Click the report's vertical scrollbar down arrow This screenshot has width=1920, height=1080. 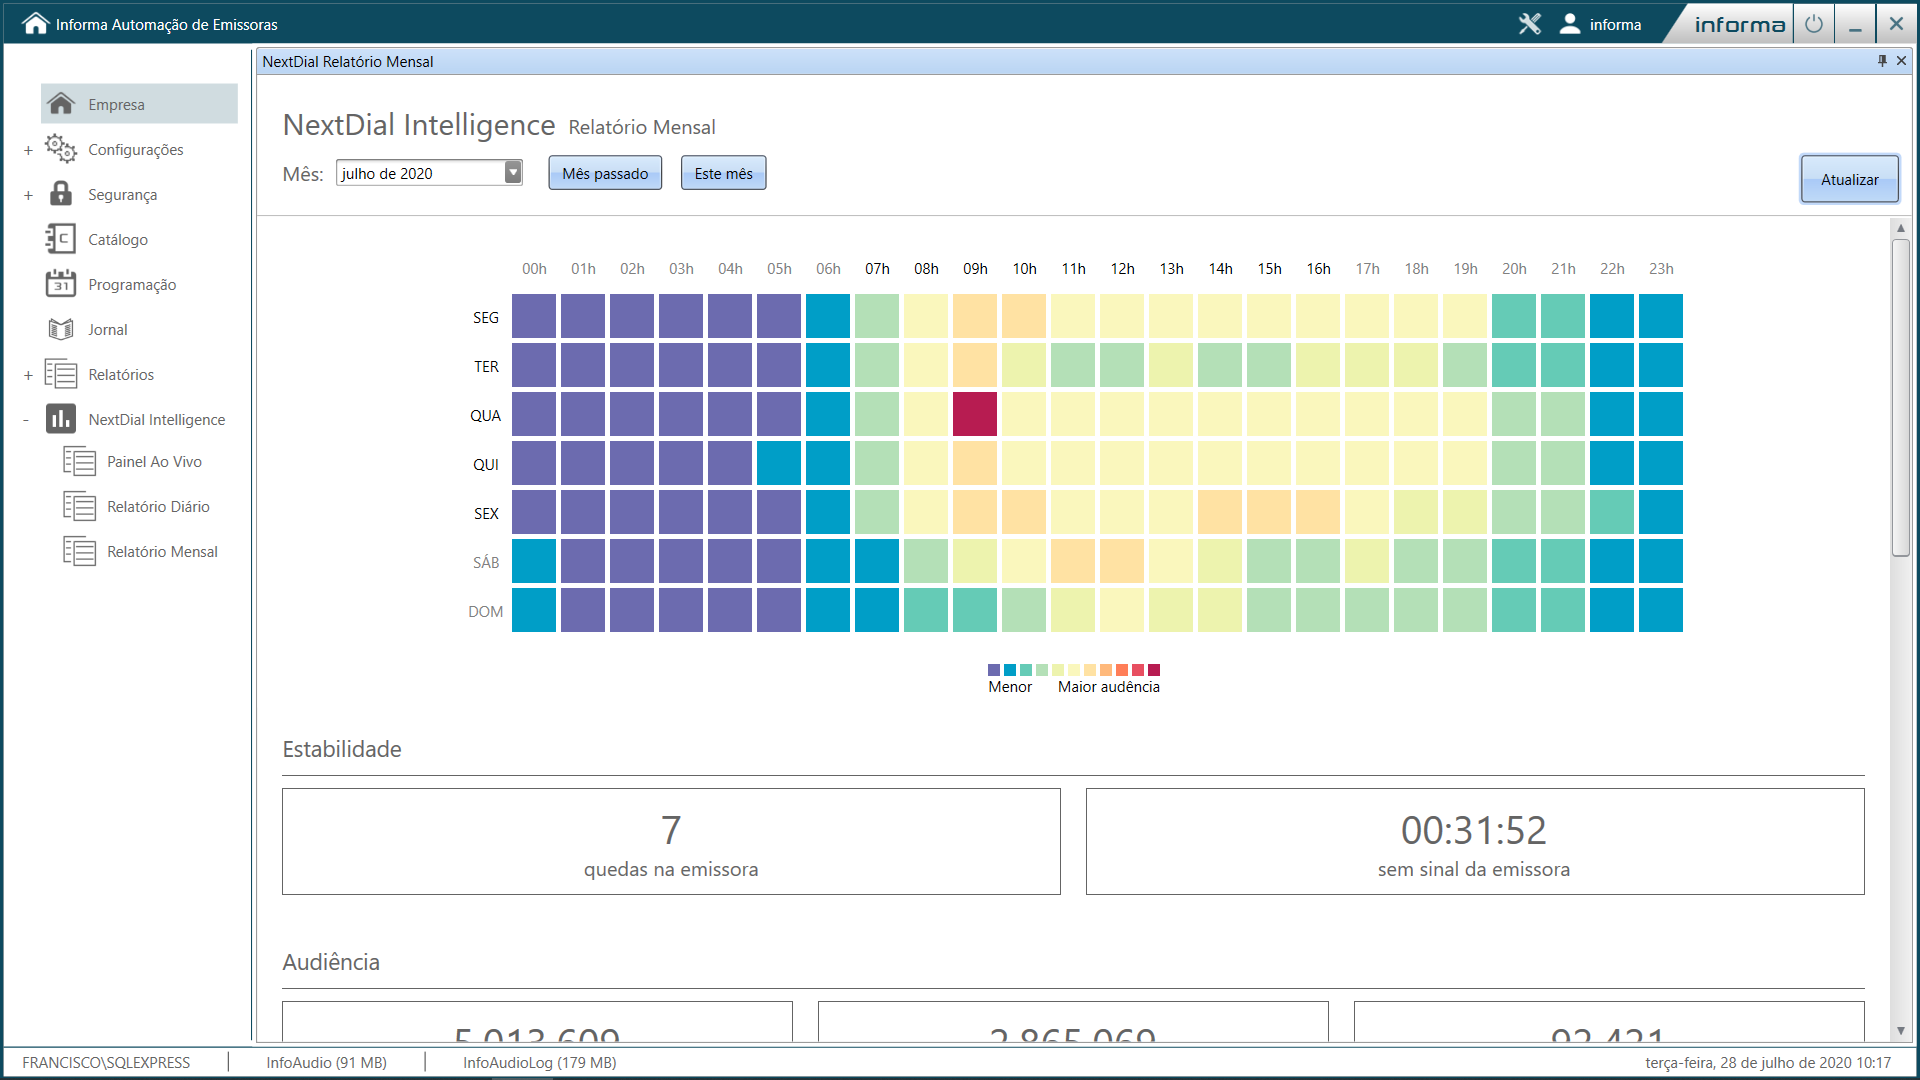coord(1901,1031)
